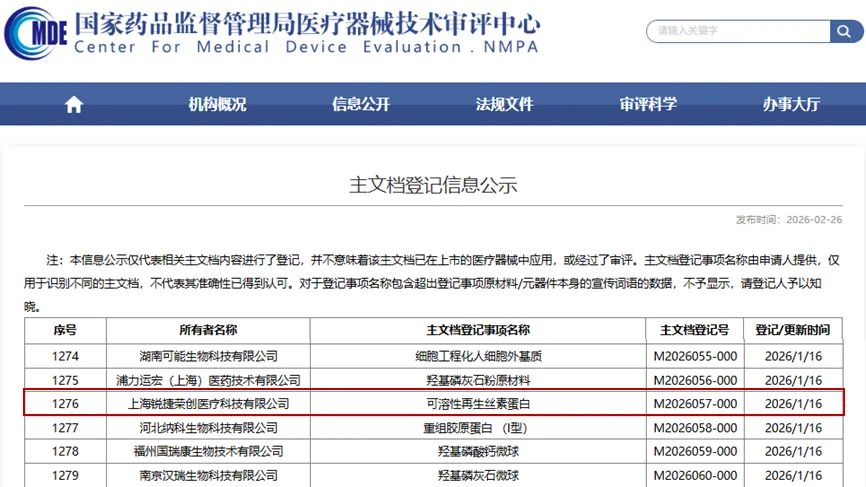Select row number 1279
866x487 pixels.
65,475
